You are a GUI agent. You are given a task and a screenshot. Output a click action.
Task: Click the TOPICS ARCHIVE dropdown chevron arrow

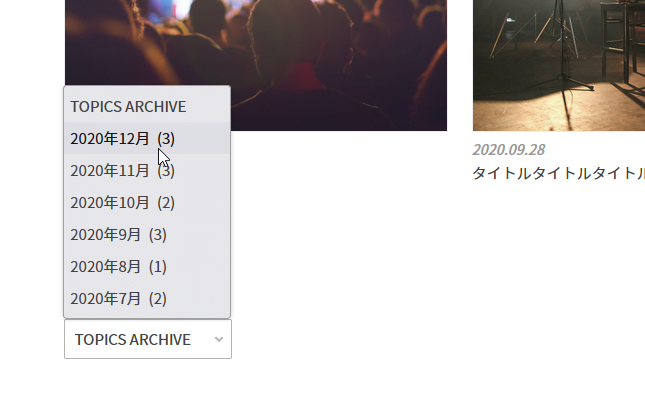pyautogui.click(x=219, y=339)
